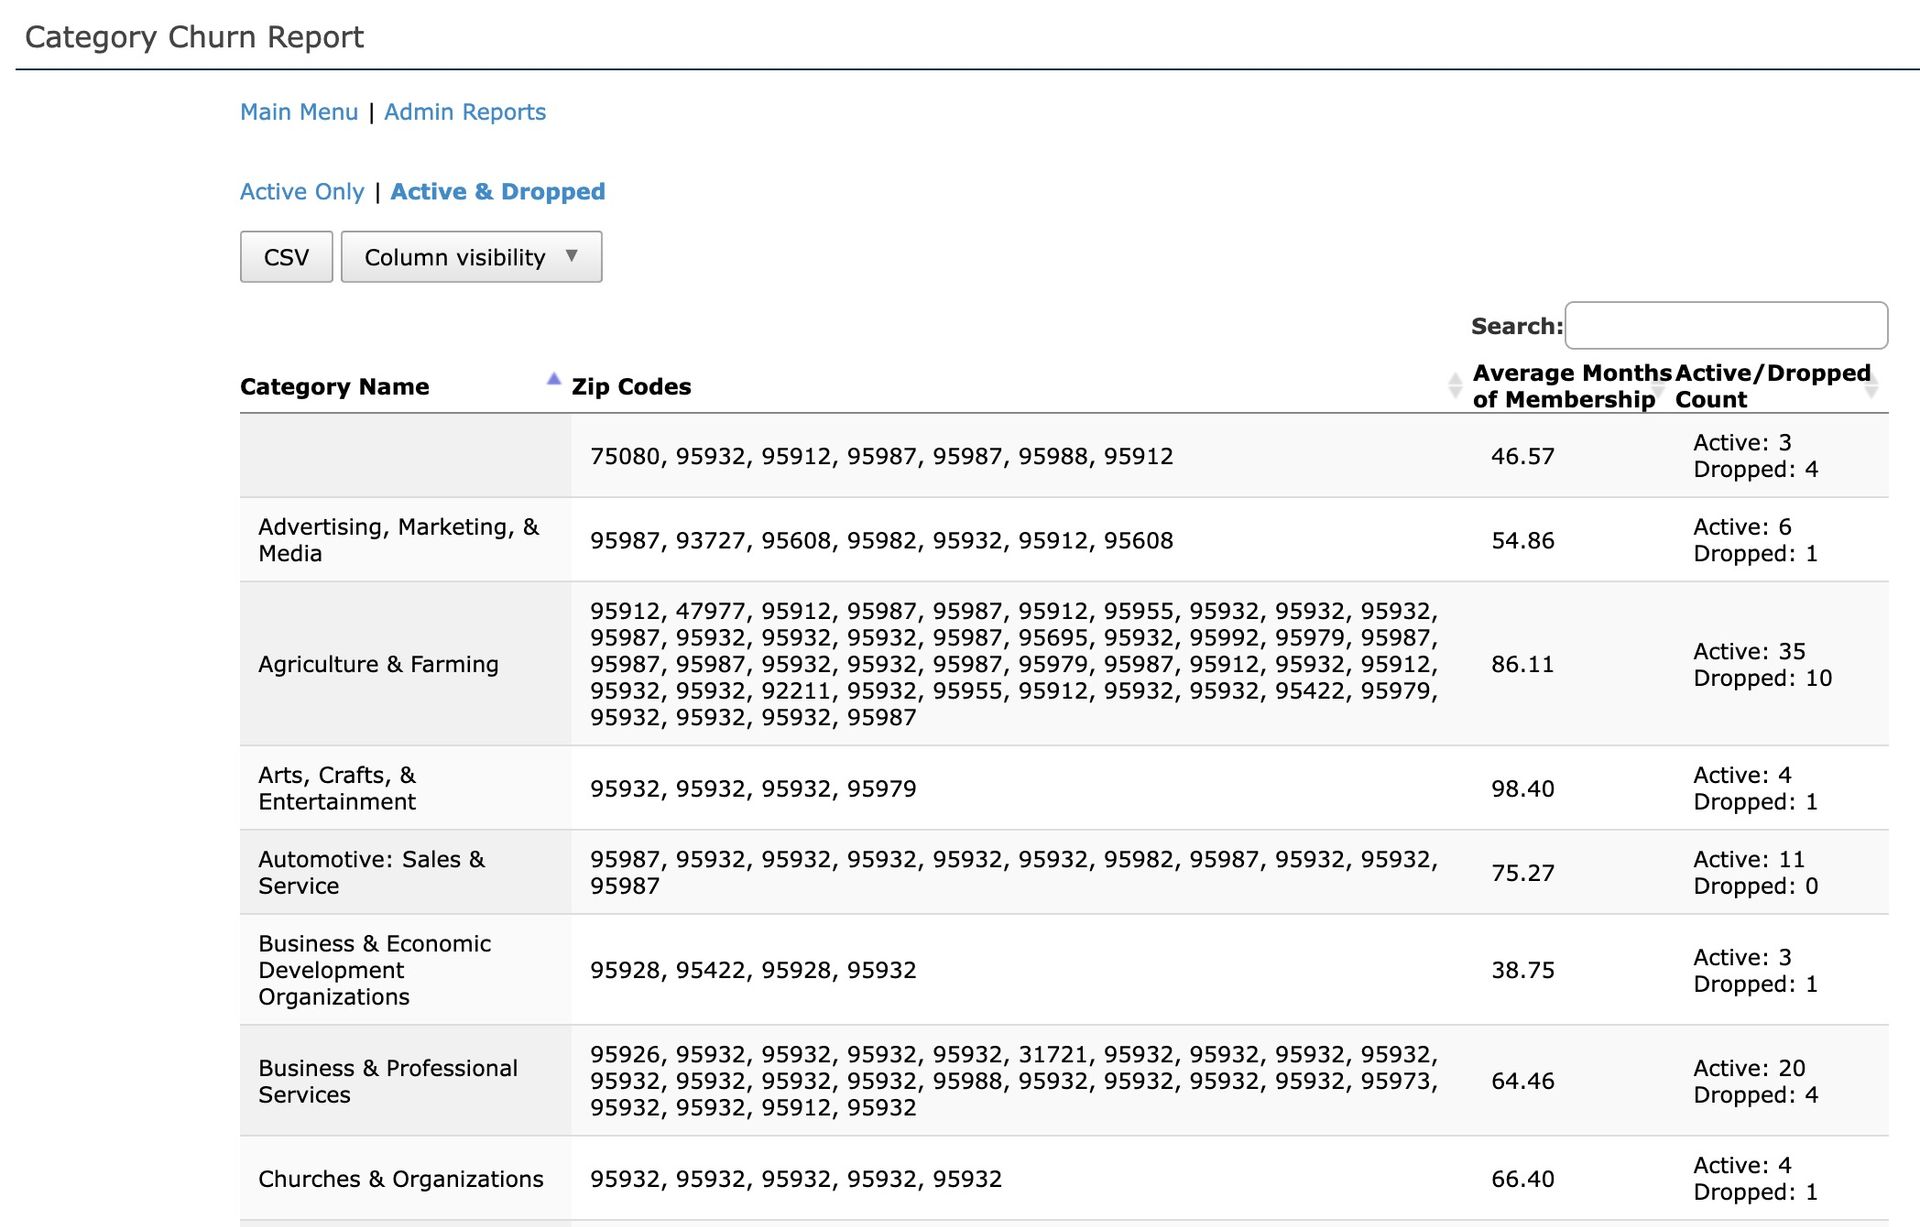
Task: Select the Agriculture & Farming row
Action: [378, 664]
